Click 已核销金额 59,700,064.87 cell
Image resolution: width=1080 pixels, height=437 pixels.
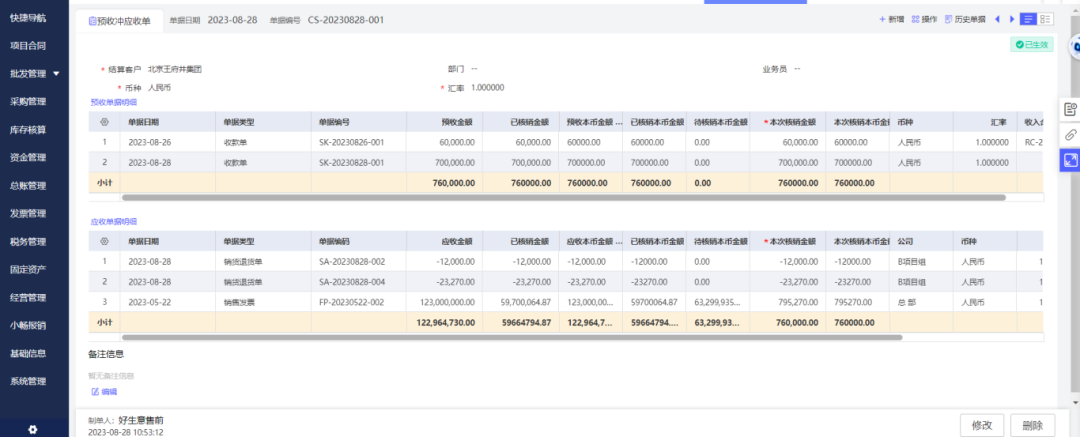(x=521, y=303)
